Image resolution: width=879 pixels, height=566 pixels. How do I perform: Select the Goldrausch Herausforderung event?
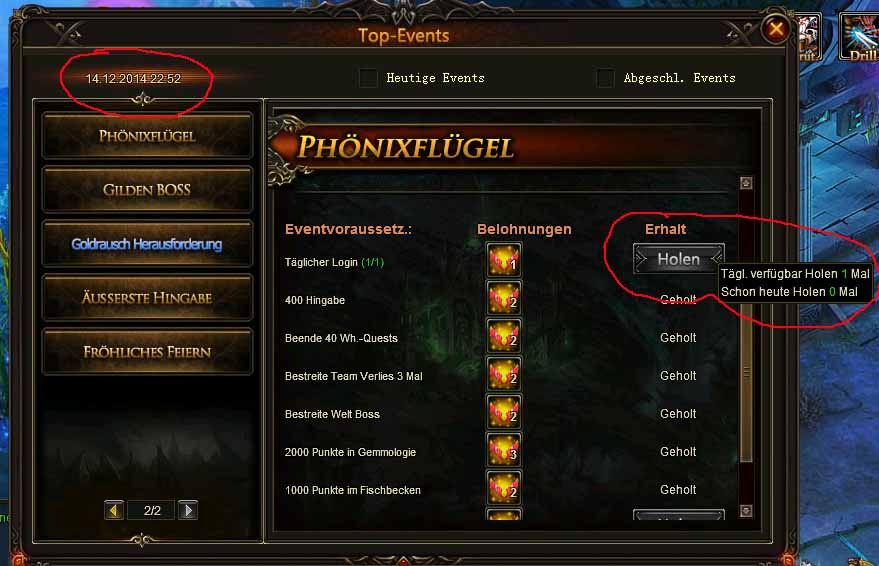(x=147, y=244)
